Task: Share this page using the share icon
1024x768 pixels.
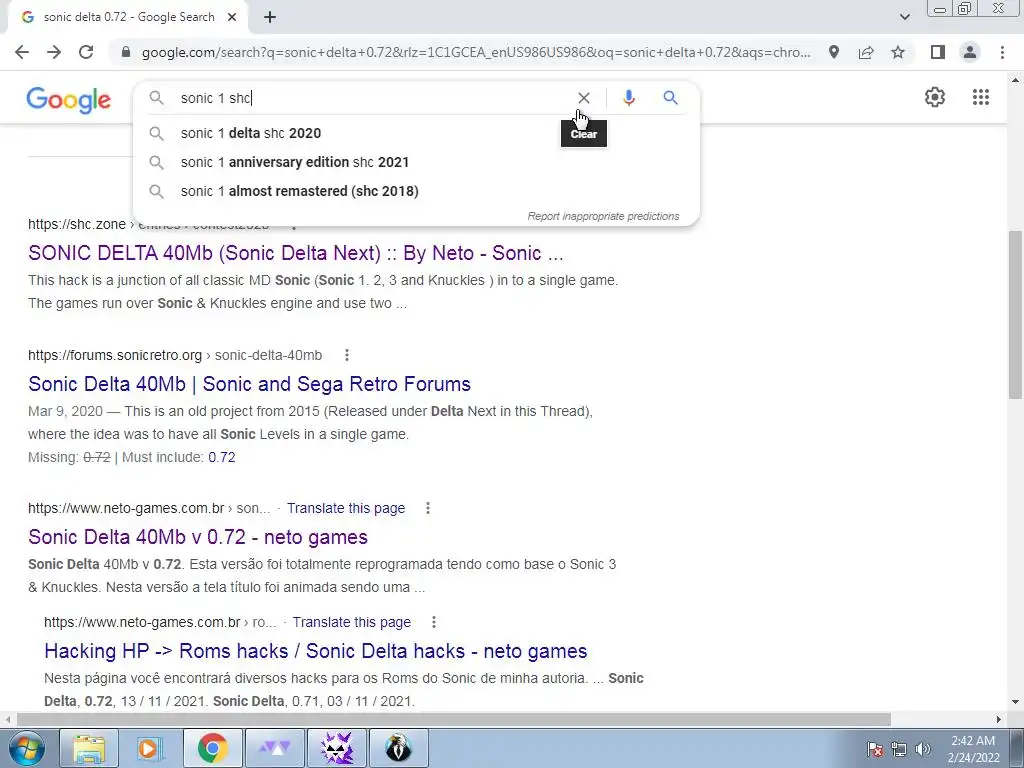Action: coord(866,52)
